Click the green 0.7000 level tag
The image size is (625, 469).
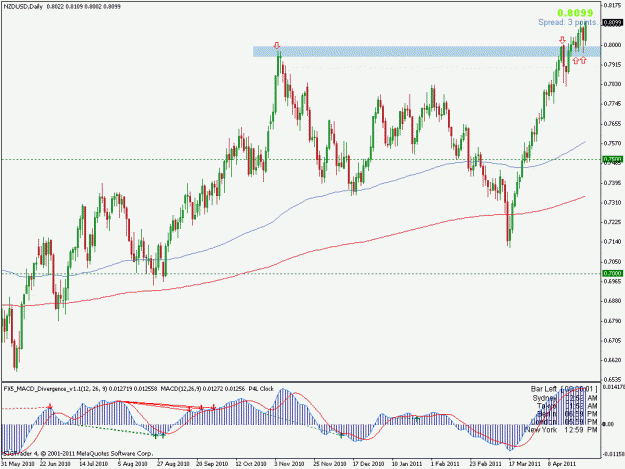(613, 273)
